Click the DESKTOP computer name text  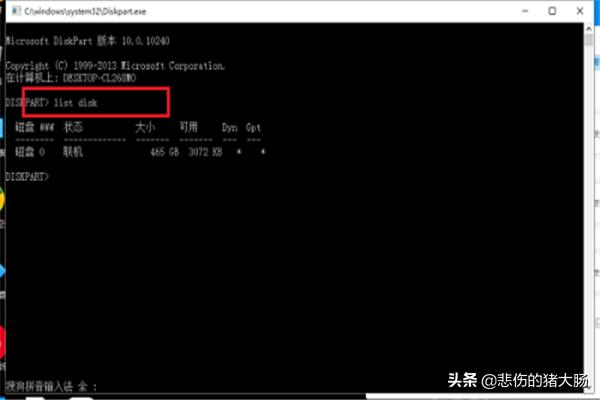(x=99, y=78)
